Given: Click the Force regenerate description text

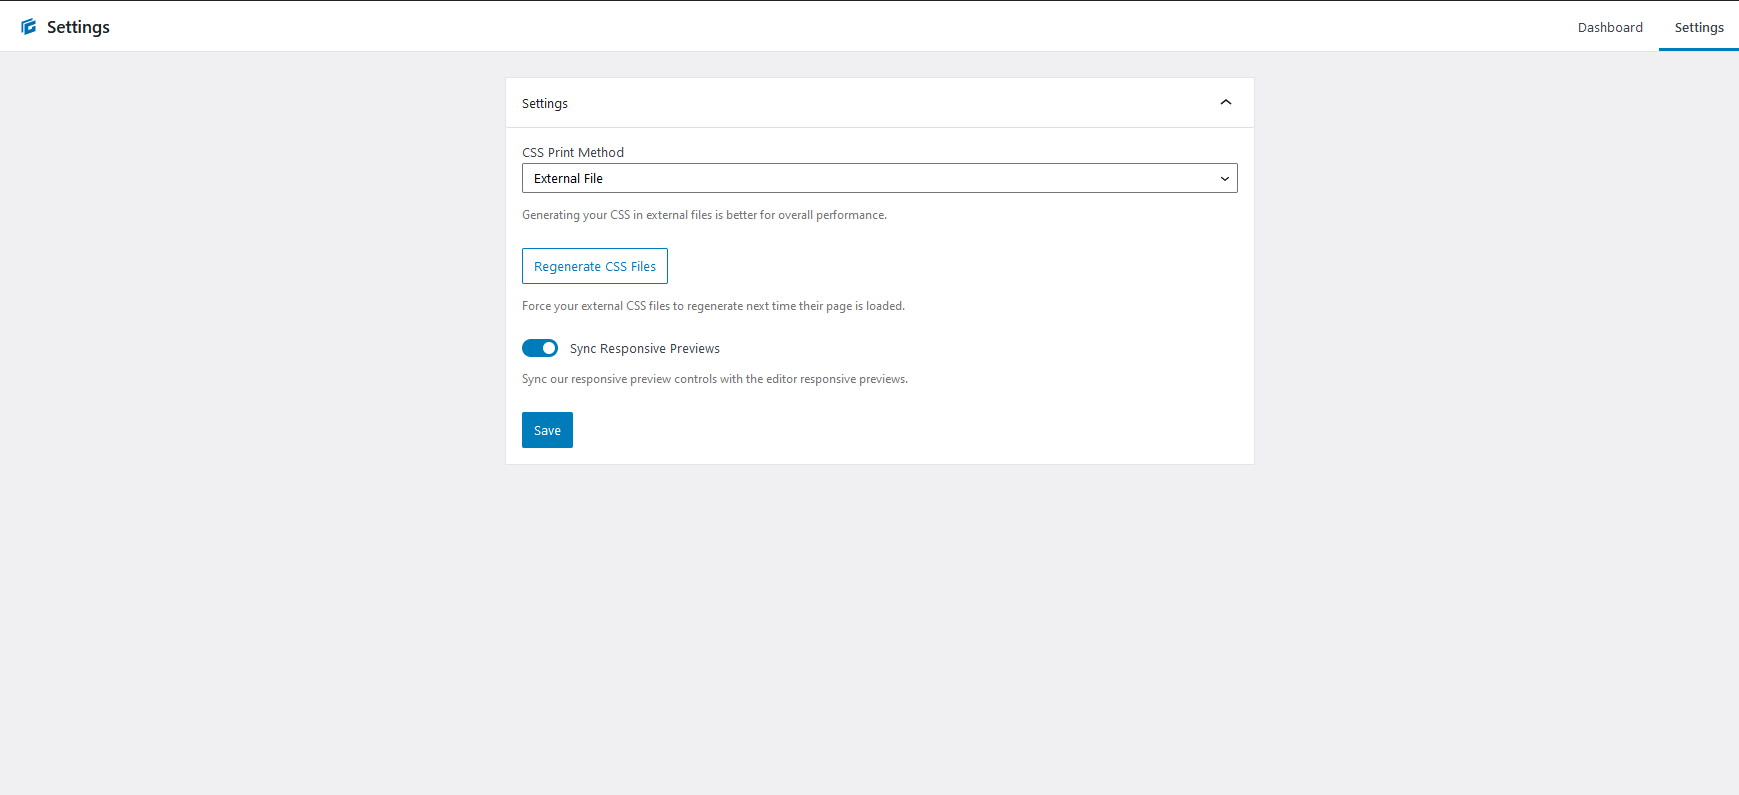Looking at the screenshot, I should coord(713,306).
